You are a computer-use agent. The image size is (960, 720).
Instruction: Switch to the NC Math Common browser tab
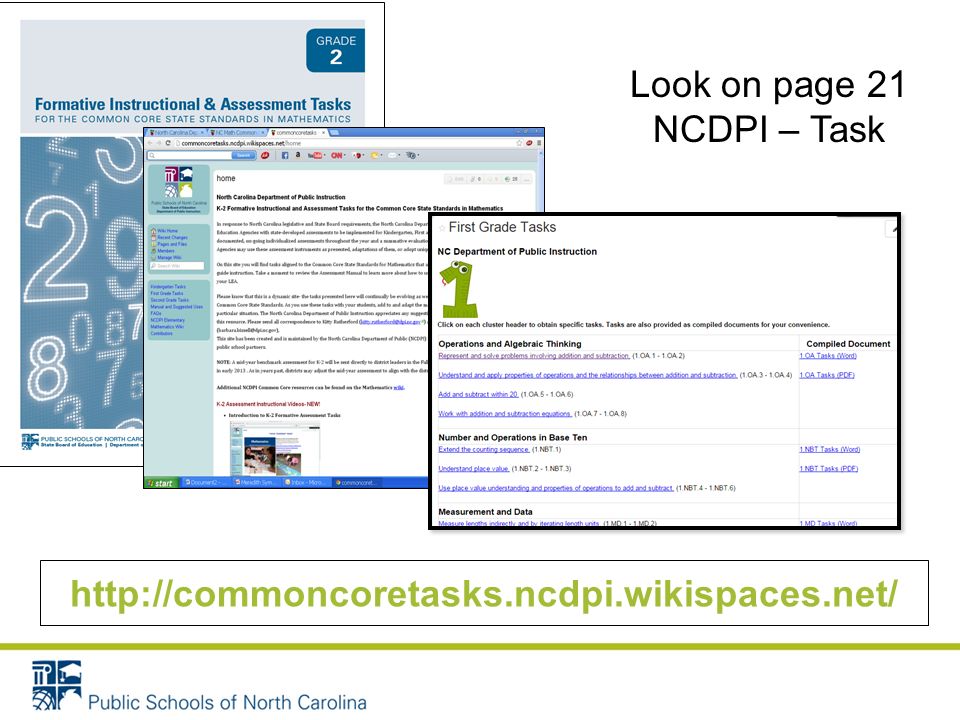[236, 132]
